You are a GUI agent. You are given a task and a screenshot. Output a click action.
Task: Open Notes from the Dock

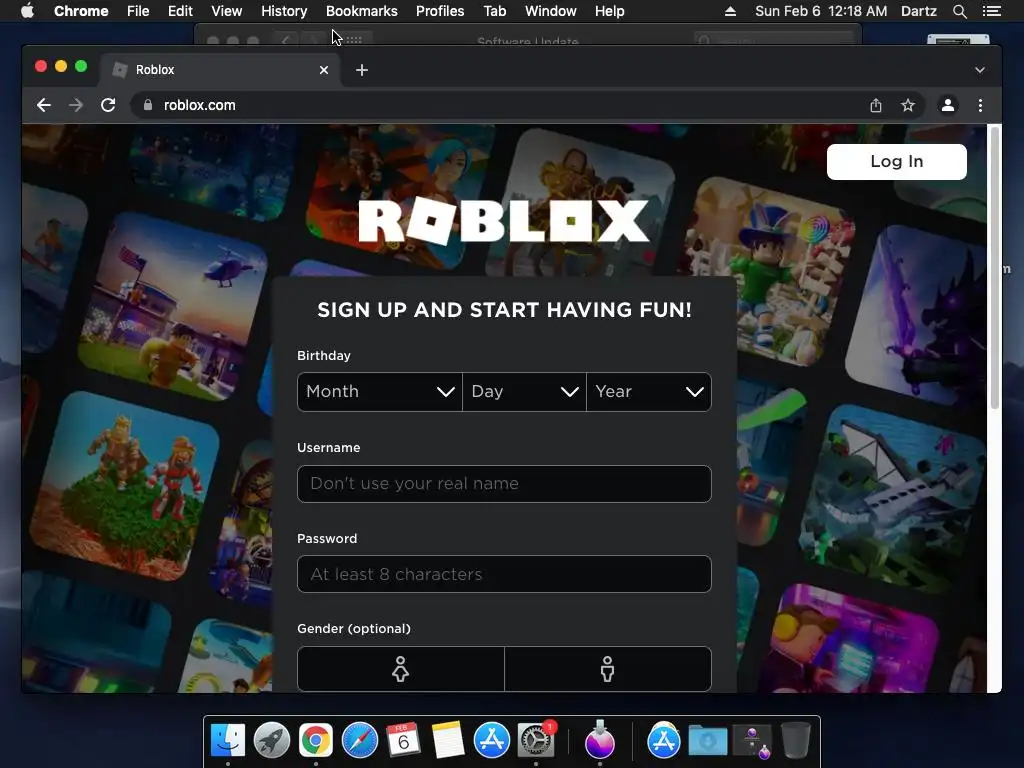coord(448,741)
